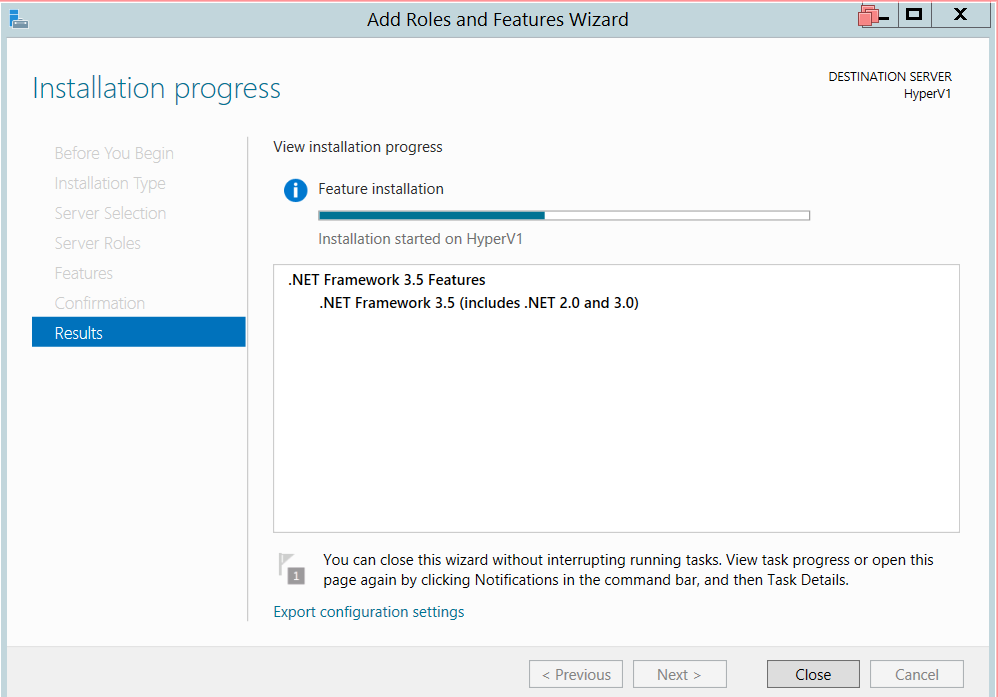Click 'Installation started on HyperV1' status text

pyautogui.click(x=420, y=239)
